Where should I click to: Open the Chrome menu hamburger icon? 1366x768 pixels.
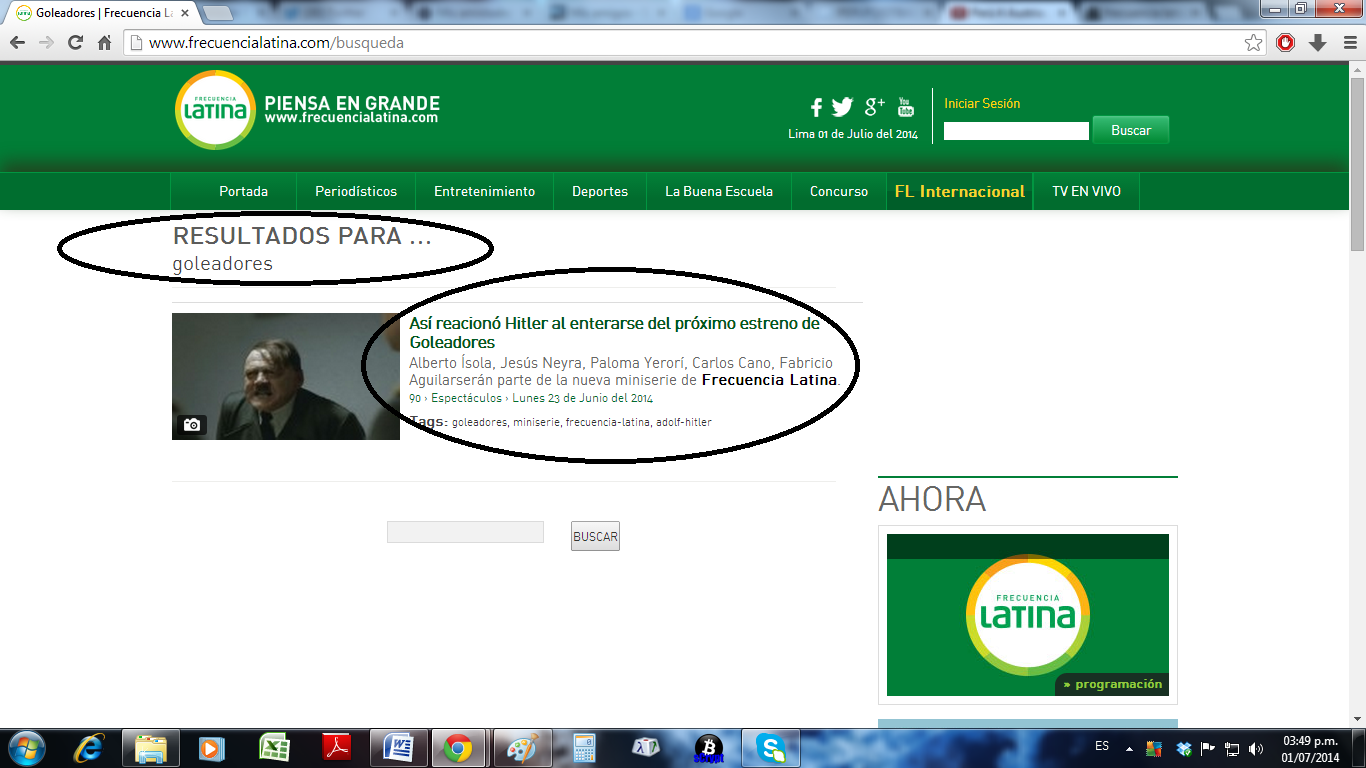pos(1348,43)
